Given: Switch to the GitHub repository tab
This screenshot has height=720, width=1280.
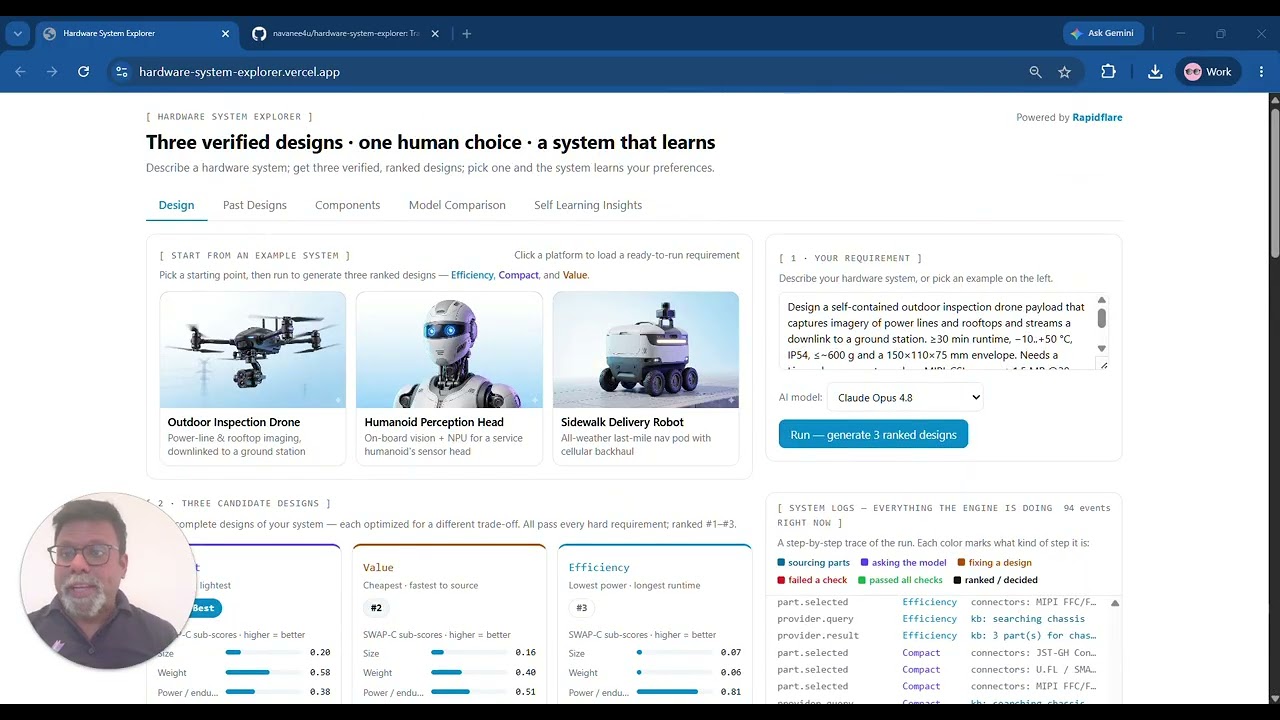Looking at the screenshot, I should pyautogui.click(x=344, y=33).
